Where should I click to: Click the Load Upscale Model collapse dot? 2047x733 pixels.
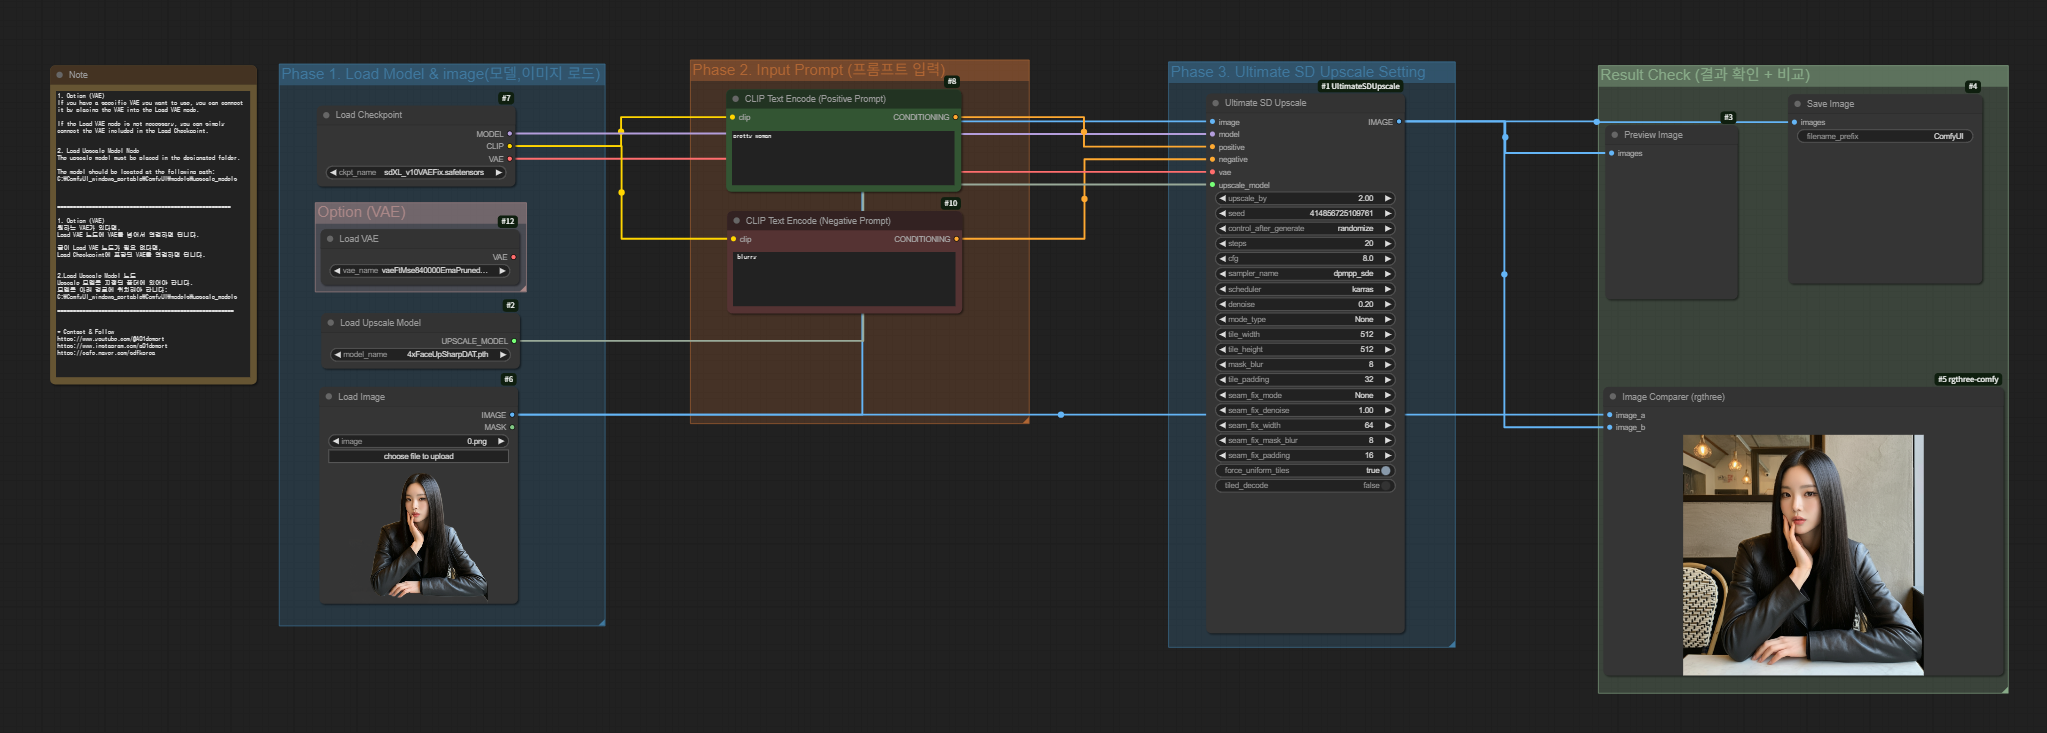[330, 323]
